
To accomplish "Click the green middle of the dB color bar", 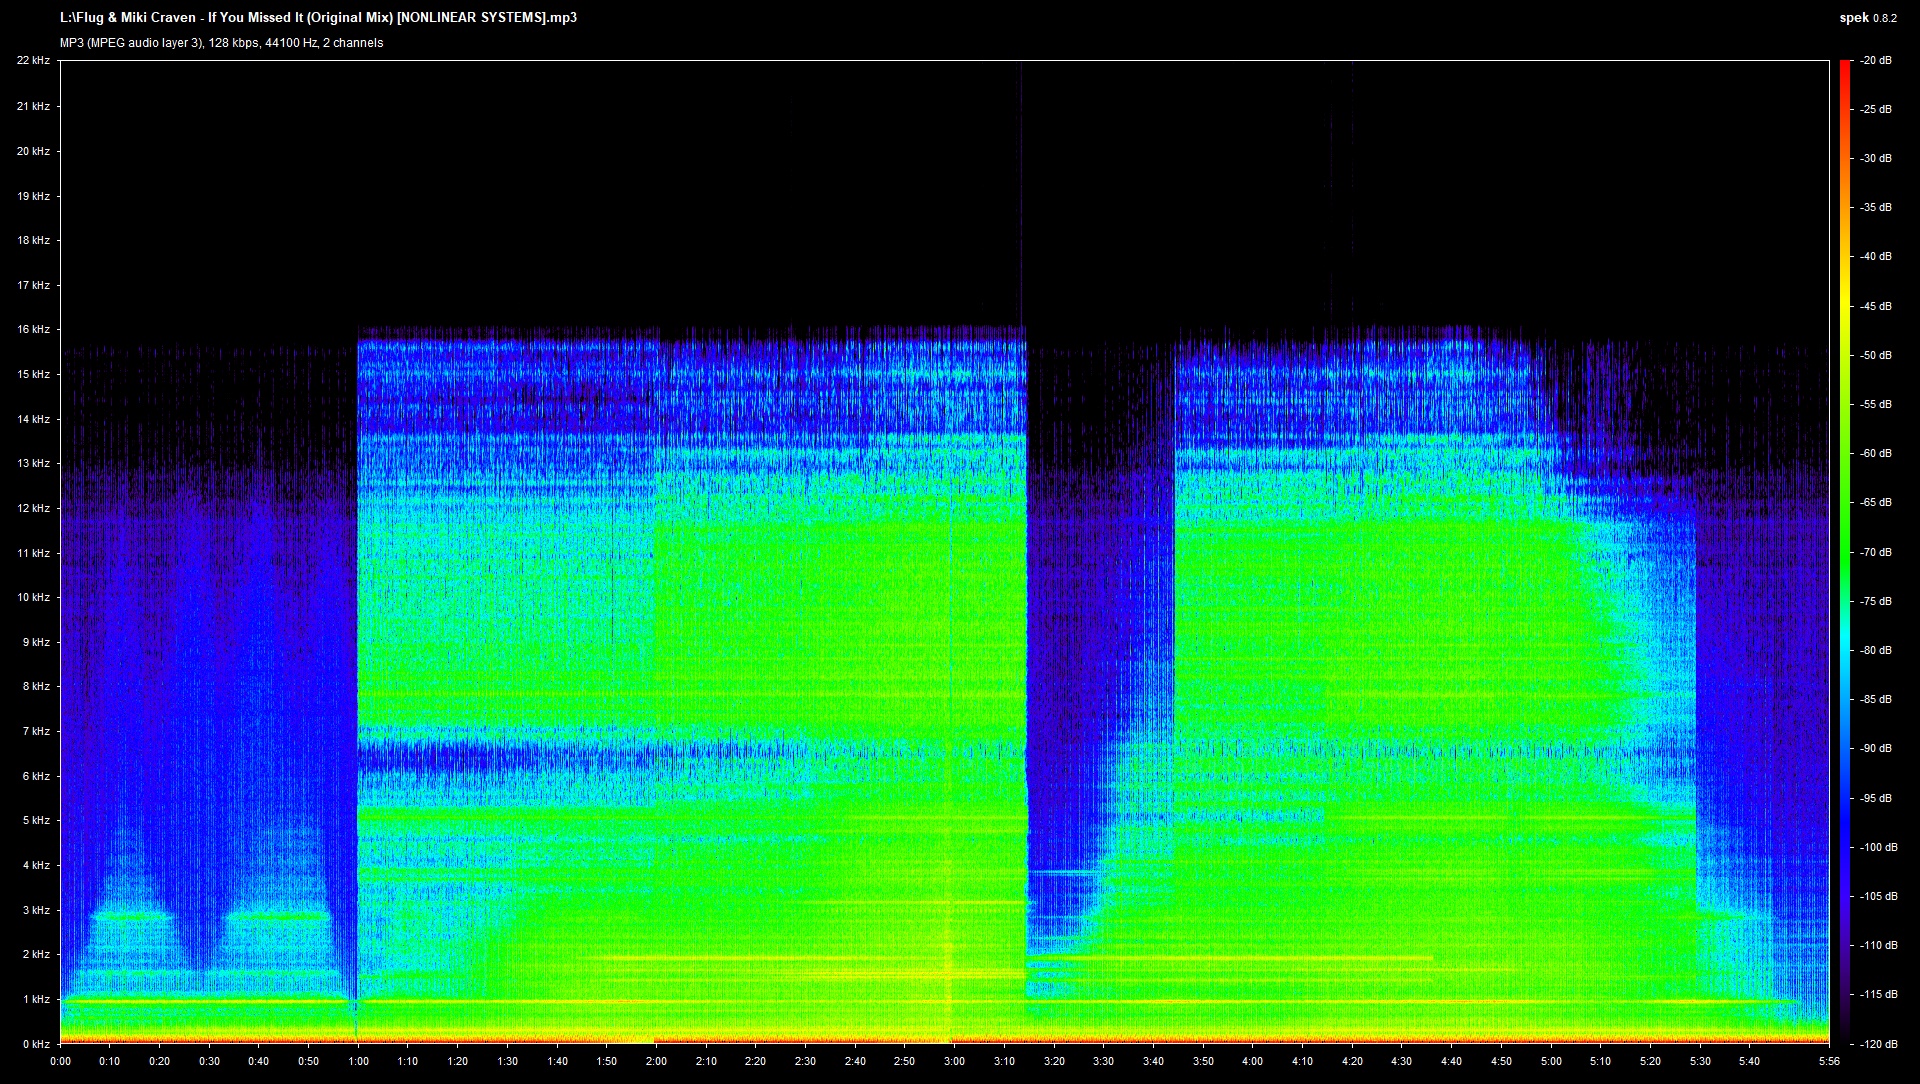I will click(1844, 552).
